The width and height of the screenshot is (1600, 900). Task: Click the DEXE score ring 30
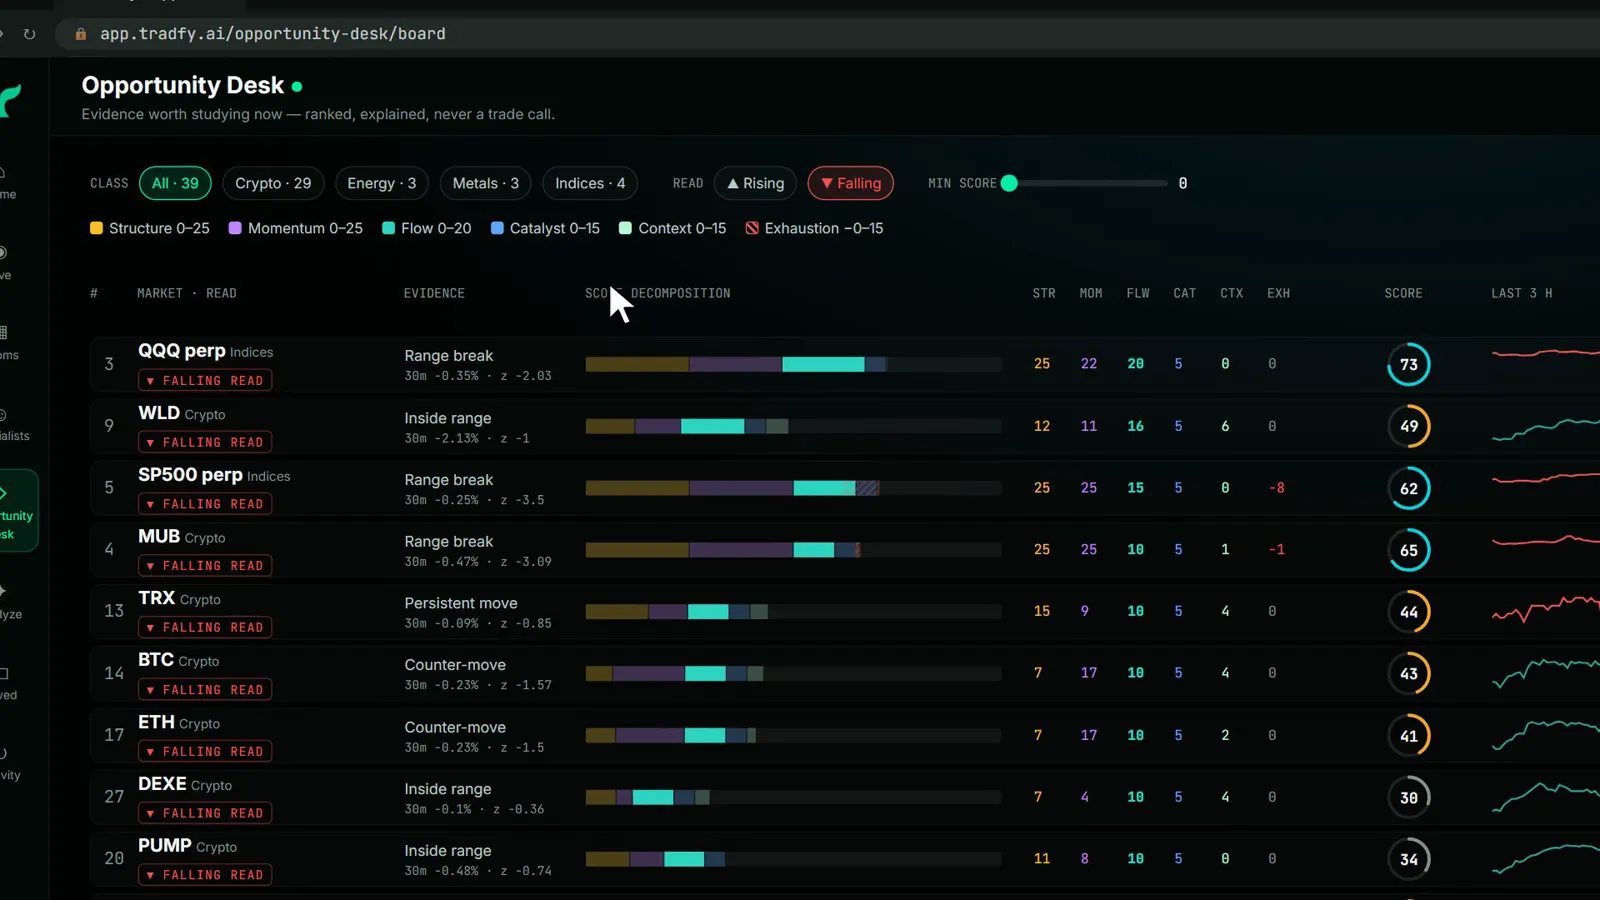point(1408,798)
